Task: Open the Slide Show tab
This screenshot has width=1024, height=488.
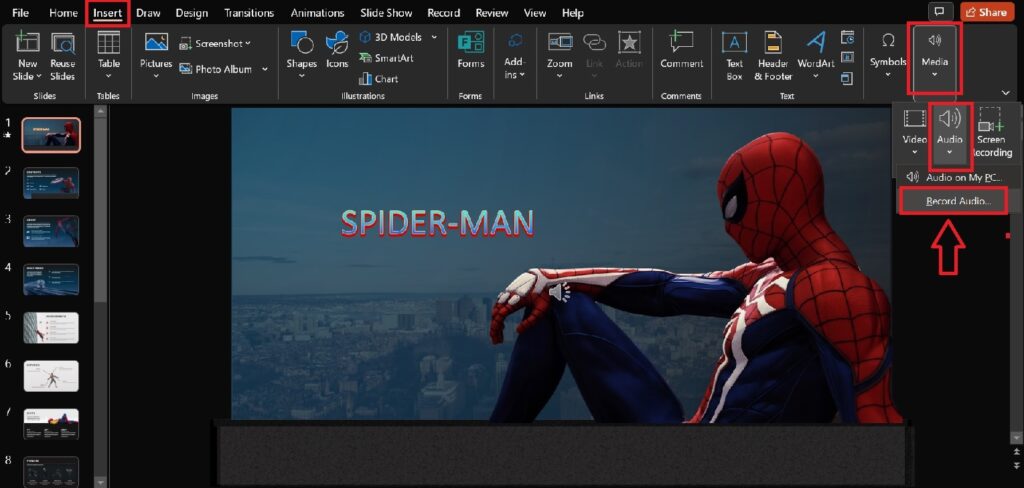Action: click(x=386, y=12)
